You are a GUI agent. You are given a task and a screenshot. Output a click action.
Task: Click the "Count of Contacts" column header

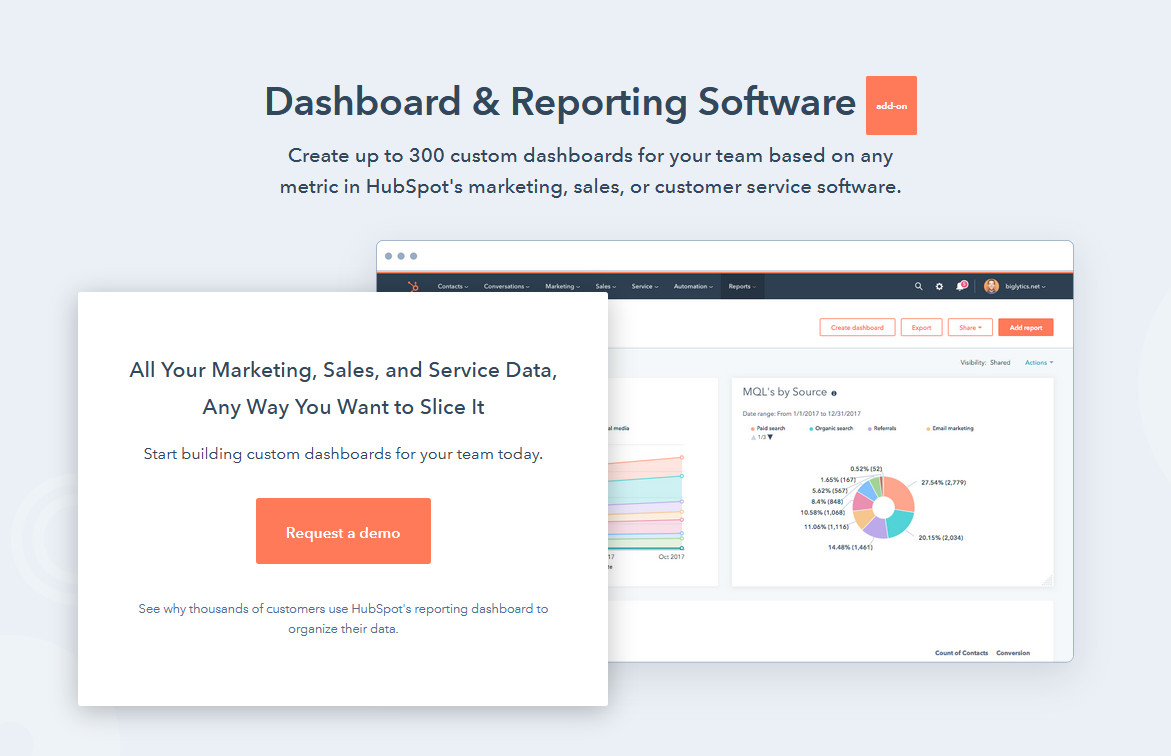point(961,653)
